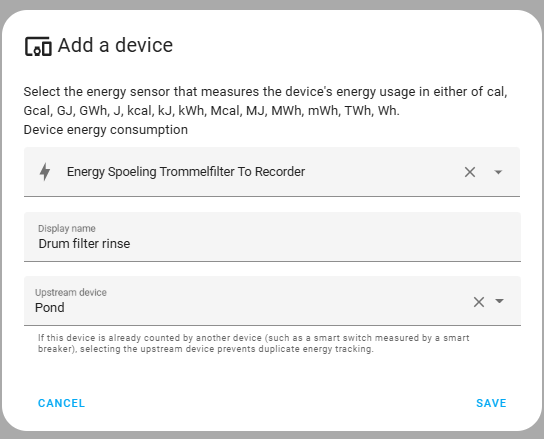544x439 pixels.
Task: Click the devices icon beside Add a device
Action: pos(38,46)
